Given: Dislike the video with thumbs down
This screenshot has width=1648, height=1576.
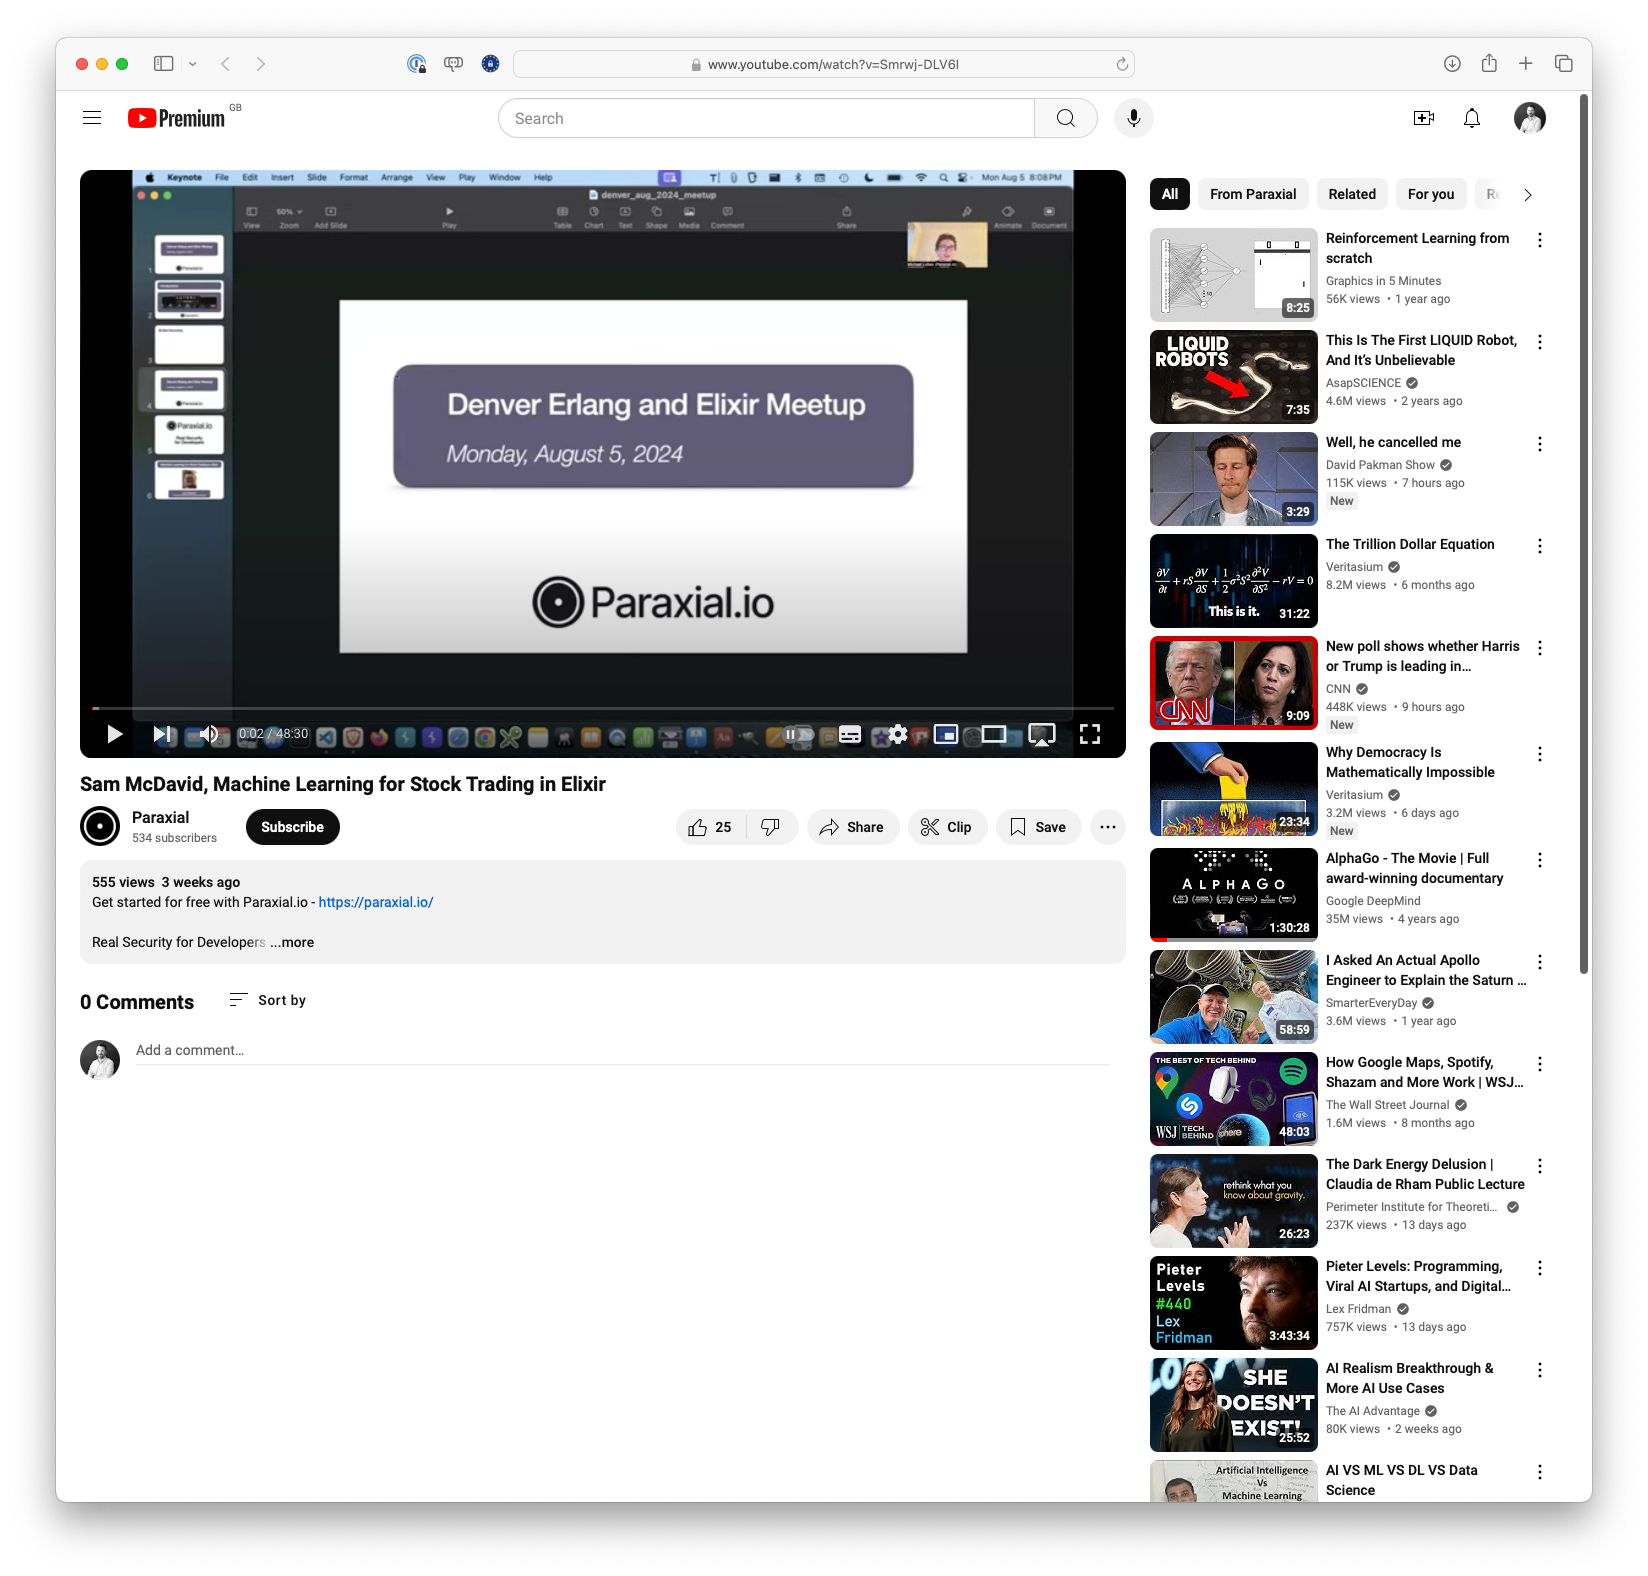Looking at the screenshot, I should pos(770,827).
